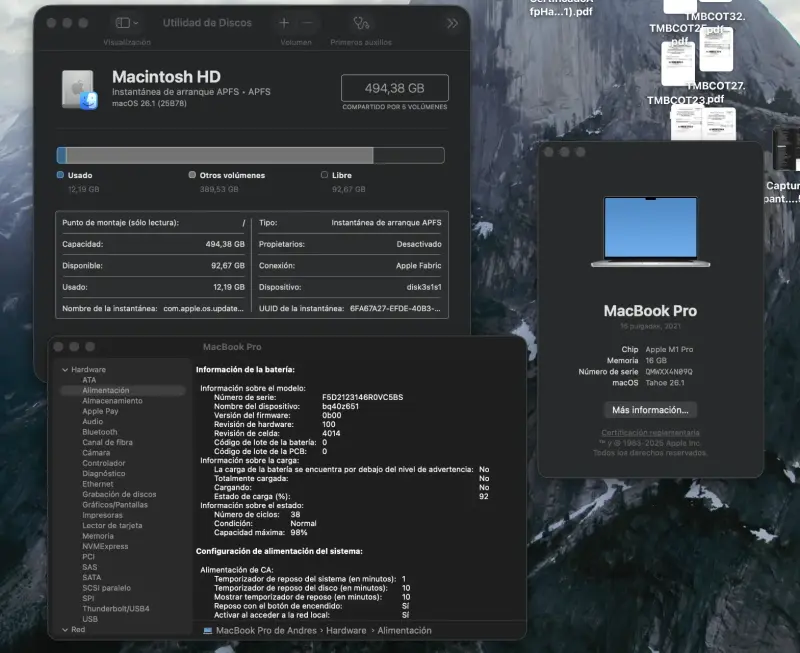The image size is (800, 653).
Task: Collapse the Red tree section
Action: click(x=65, y=630)
